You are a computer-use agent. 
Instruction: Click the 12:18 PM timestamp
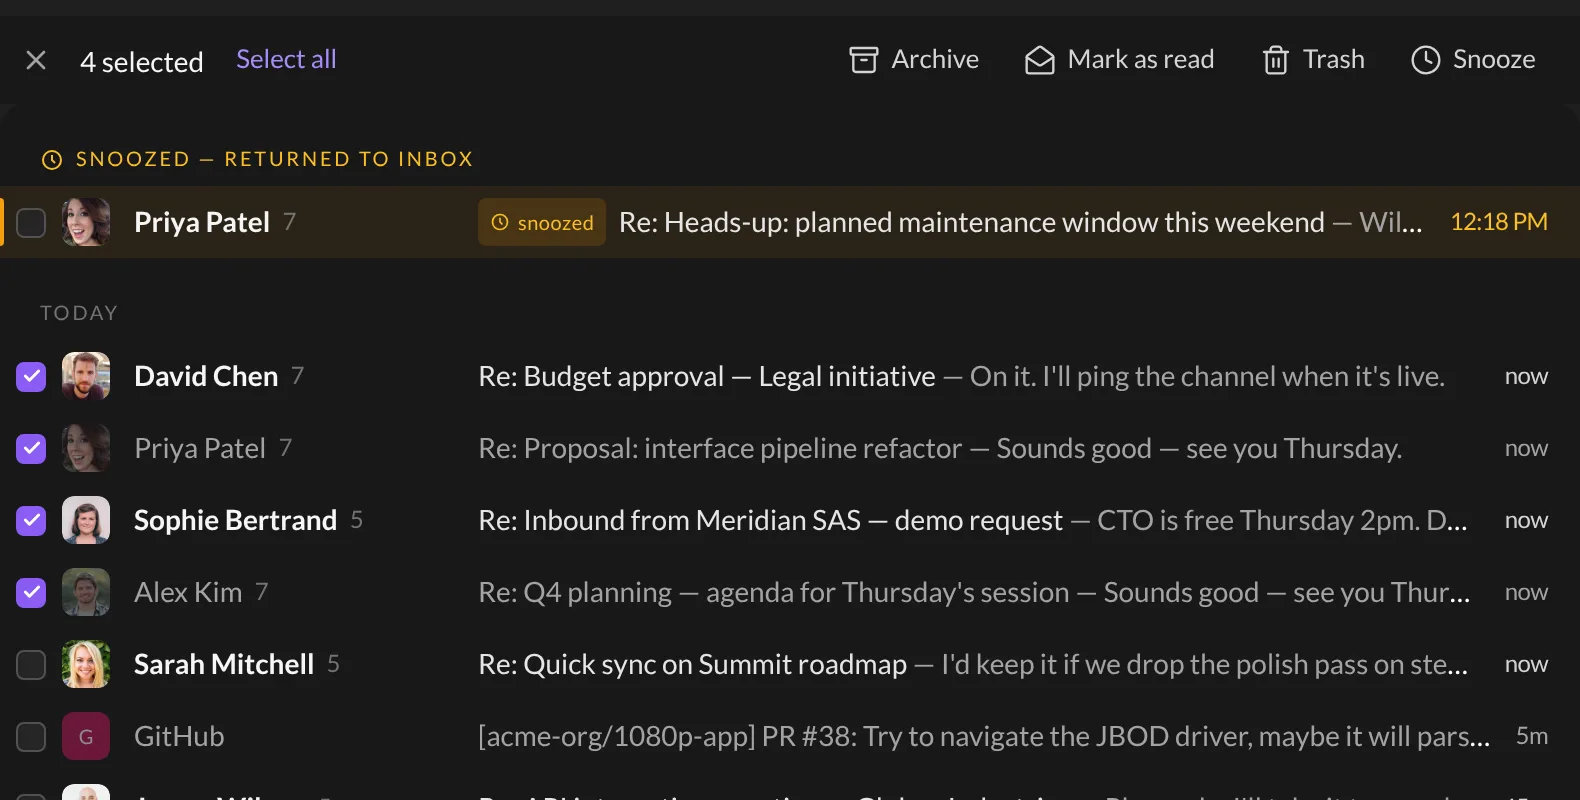tap(1499, 222)
